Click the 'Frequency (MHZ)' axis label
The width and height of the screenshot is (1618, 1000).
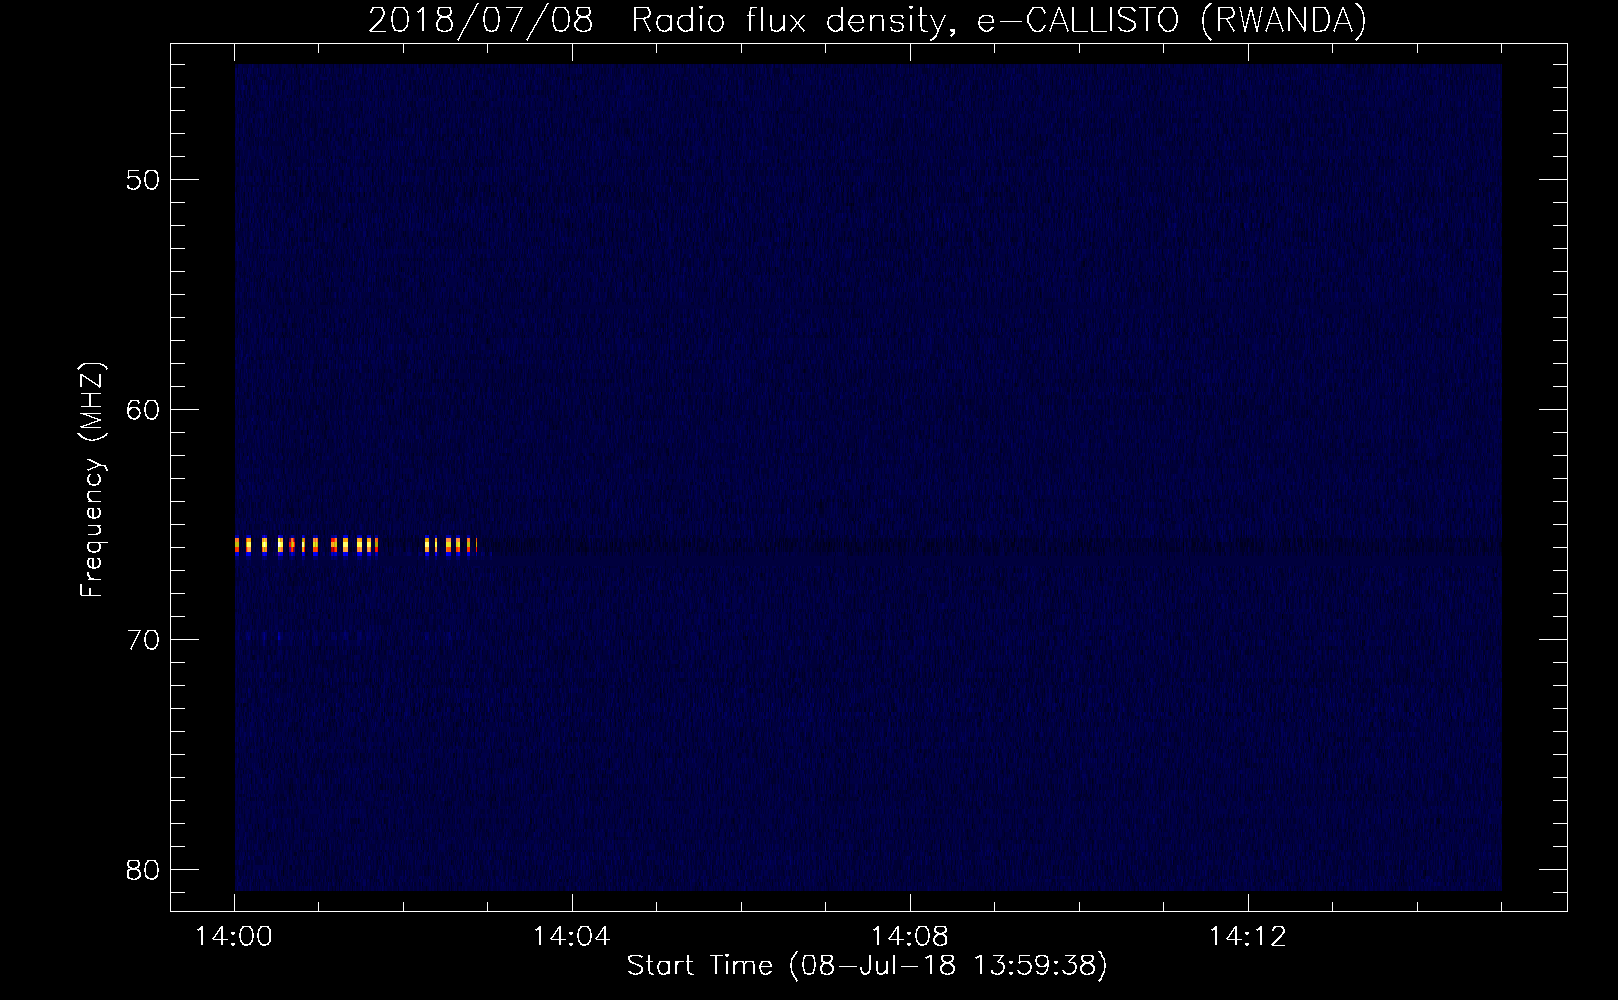pos(92,480)
